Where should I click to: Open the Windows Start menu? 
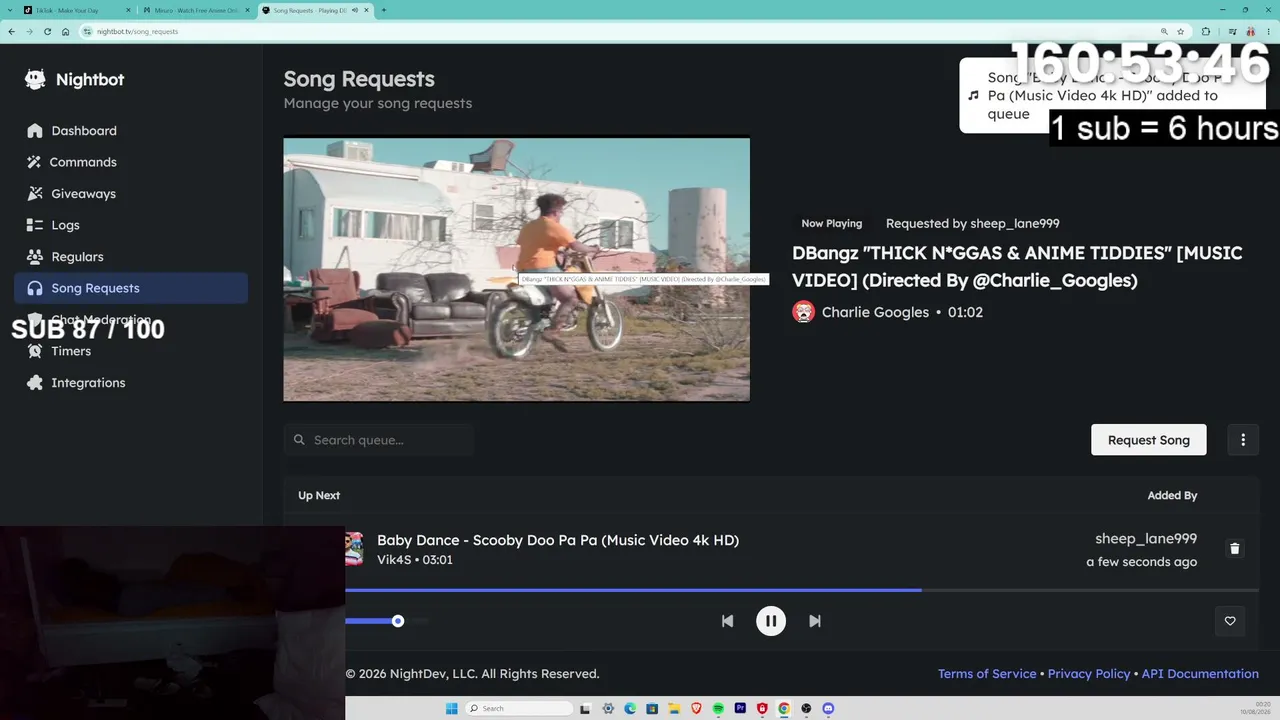(451, 709)
